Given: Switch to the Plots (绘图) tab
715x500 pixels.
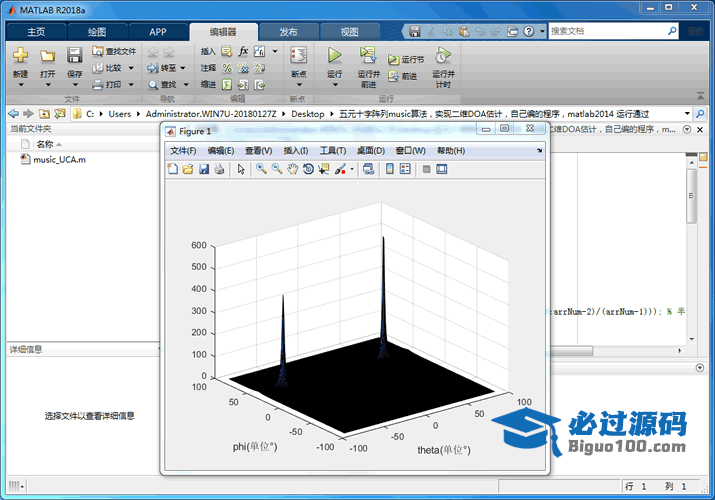Looking at the screenshot, I should point(97,32).
